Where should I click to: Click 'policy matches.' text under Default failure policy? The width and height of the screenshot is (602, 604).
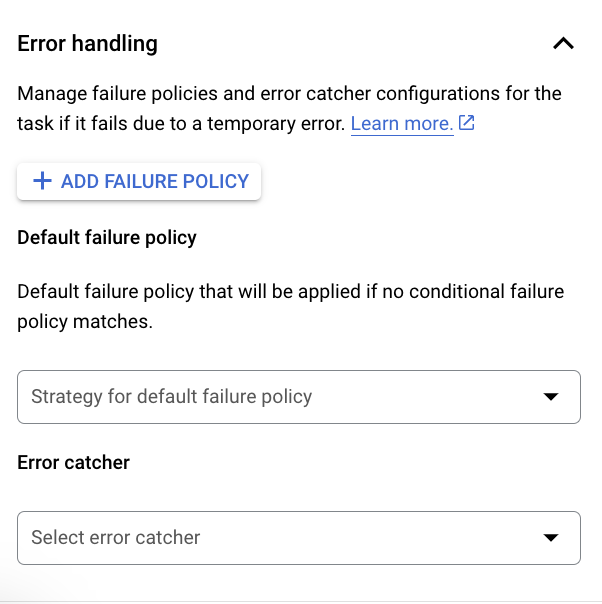click(85, 323)
